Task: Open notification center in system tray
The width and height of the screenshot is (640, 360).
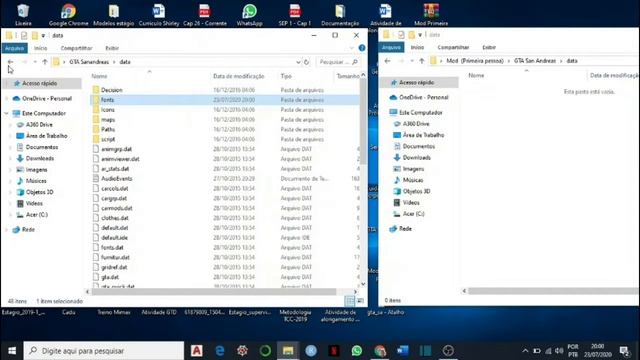Action: click(x=624, y=351)
